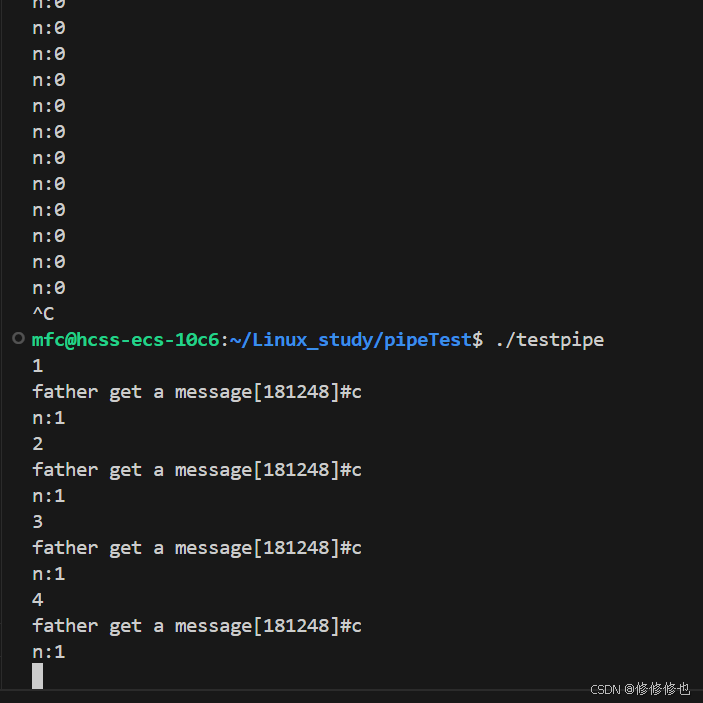Screen dimensions: 703x703
Task: Click the command decoration circle beside the prompt
Action: click(18, 338)
